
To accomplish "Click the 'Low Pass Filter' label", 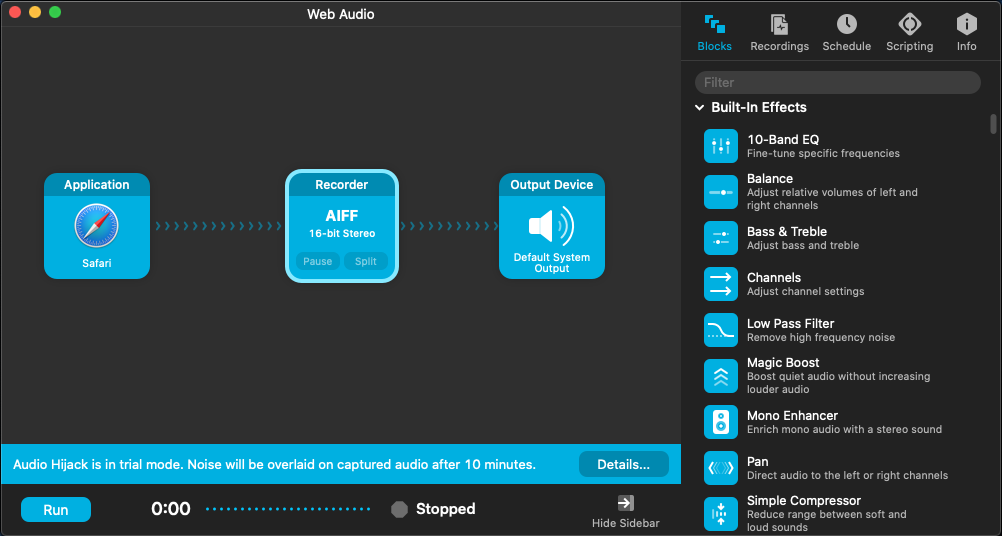I will [x=790, y=323].
